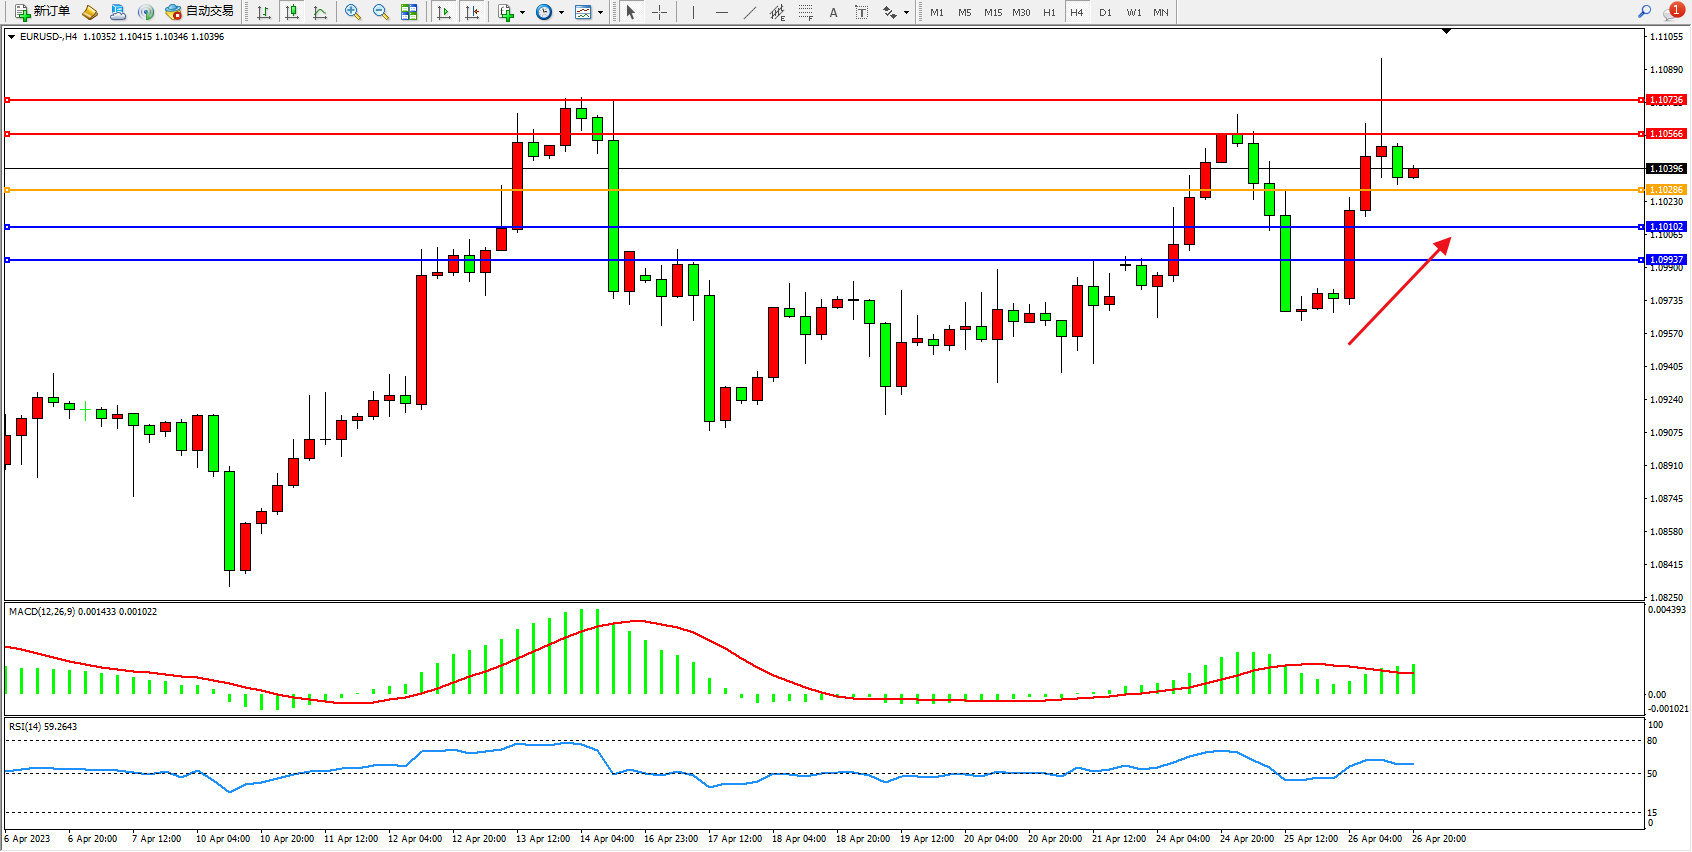Image resolution: width=1692 pixels, height=852 pixels.
Task: Click the New Order (新订单) button
Action: pos(42,12)
